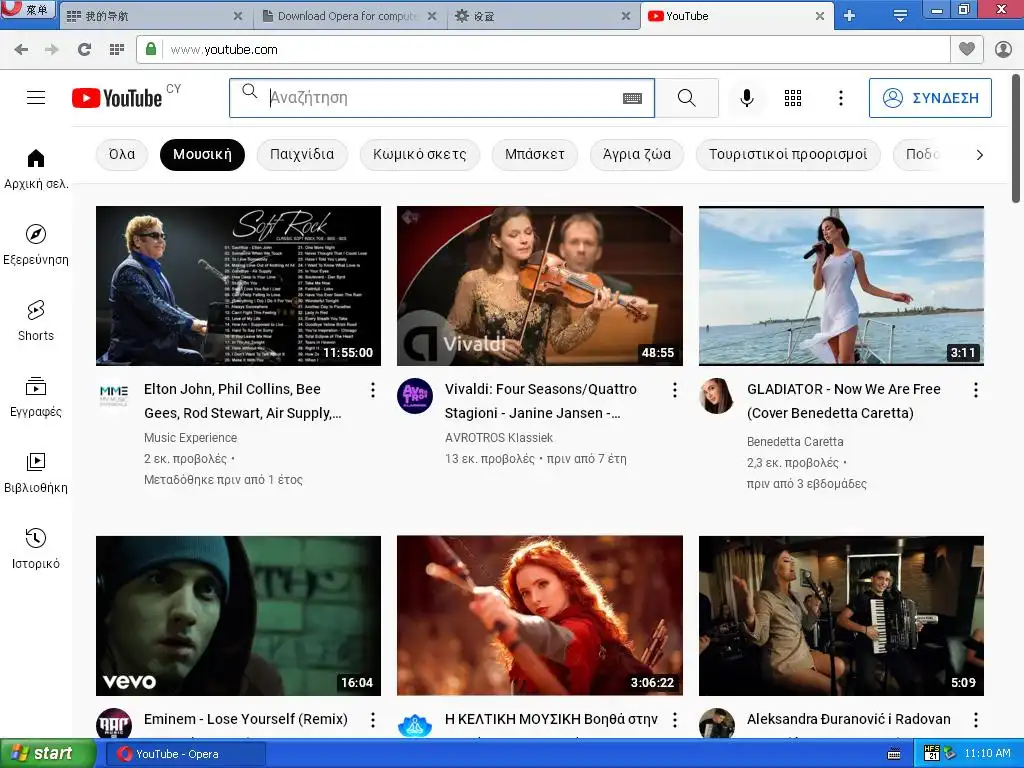This screenshot has height=768, width=1024.
Task: Open options menu for ΚΕΛΤΙΚΗ ΜΟΥΣΙΚΗ video
Action: (675, 720)
